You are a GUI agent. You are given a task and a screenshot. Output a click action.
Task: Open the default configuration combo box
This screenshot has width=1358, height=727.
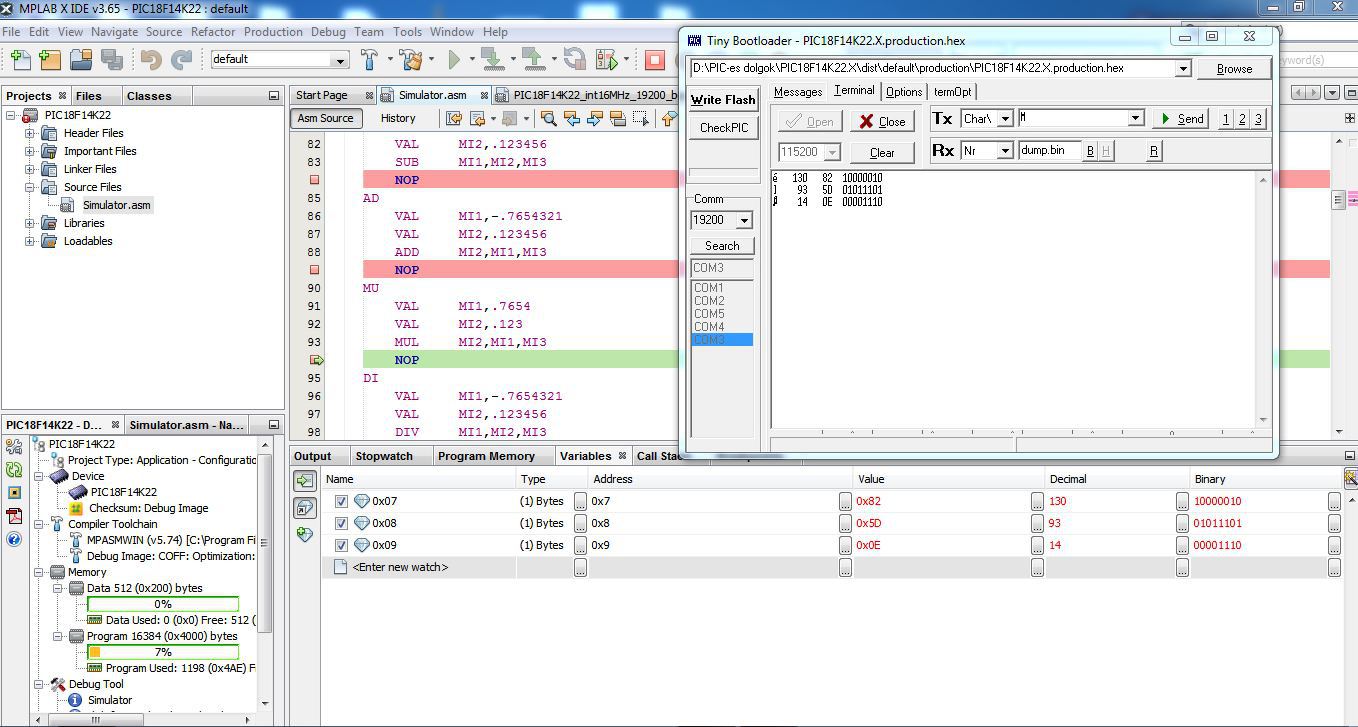(279, 59)
